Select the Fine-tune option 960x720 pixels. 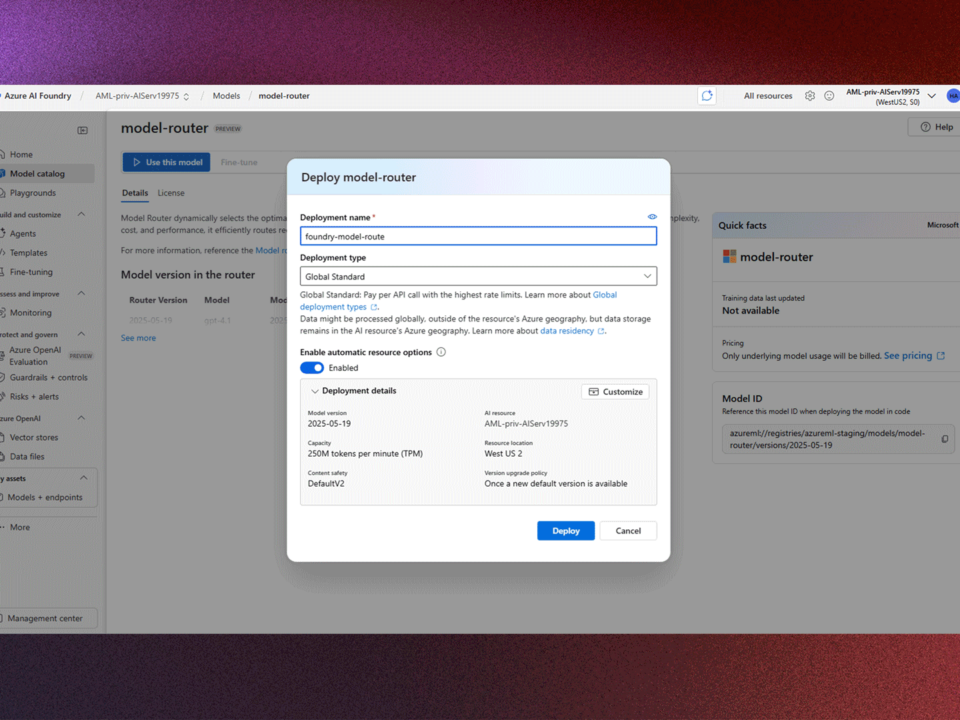239,162
